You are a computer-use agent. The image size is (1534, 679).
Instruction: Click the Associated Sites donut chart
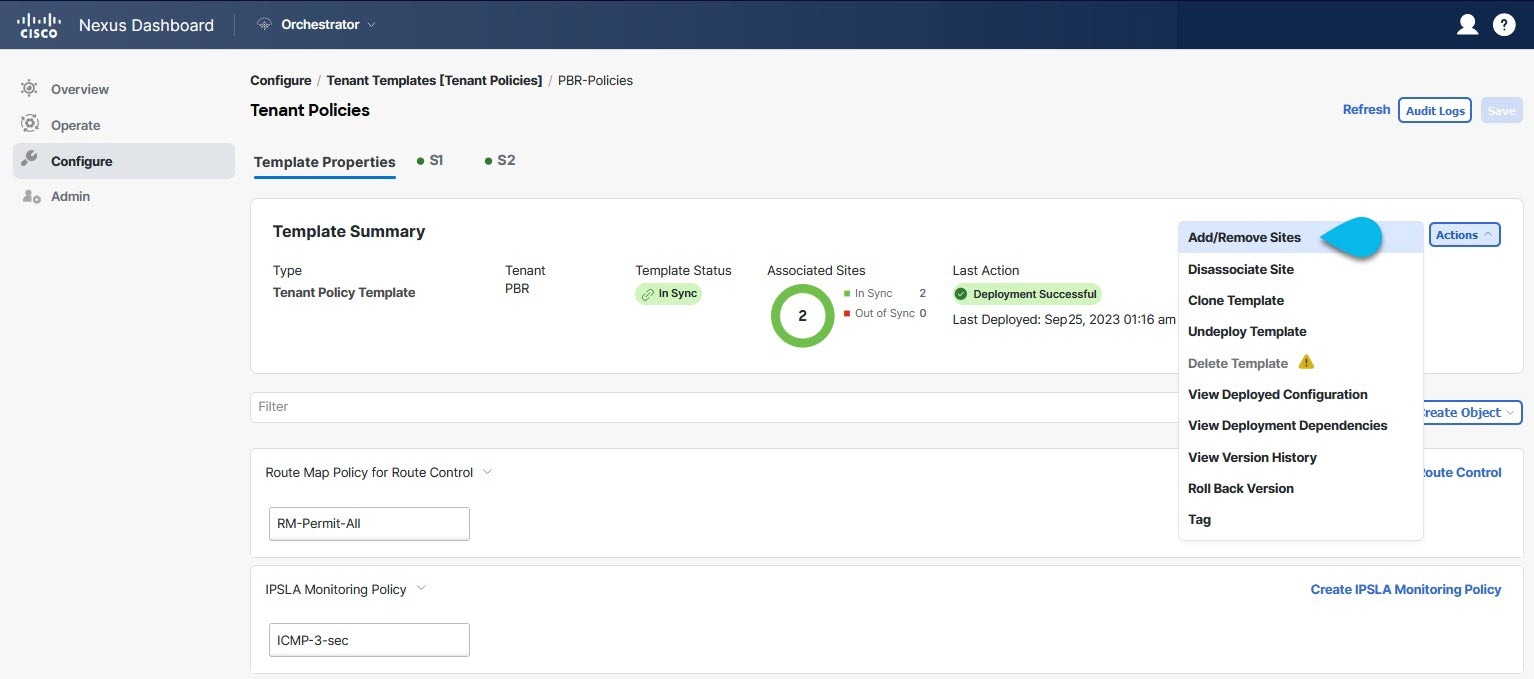click(x=802, y=316)
